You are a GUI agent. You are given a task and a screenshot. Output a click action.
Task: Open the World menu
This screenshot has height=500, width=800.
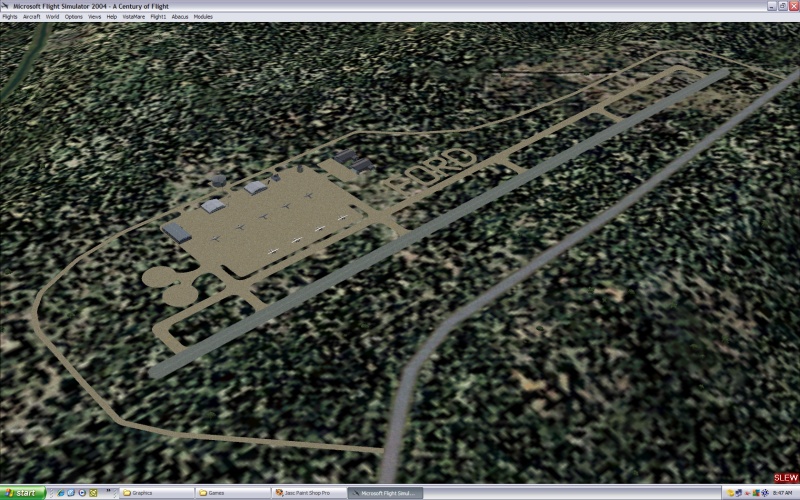pos(52,17)
